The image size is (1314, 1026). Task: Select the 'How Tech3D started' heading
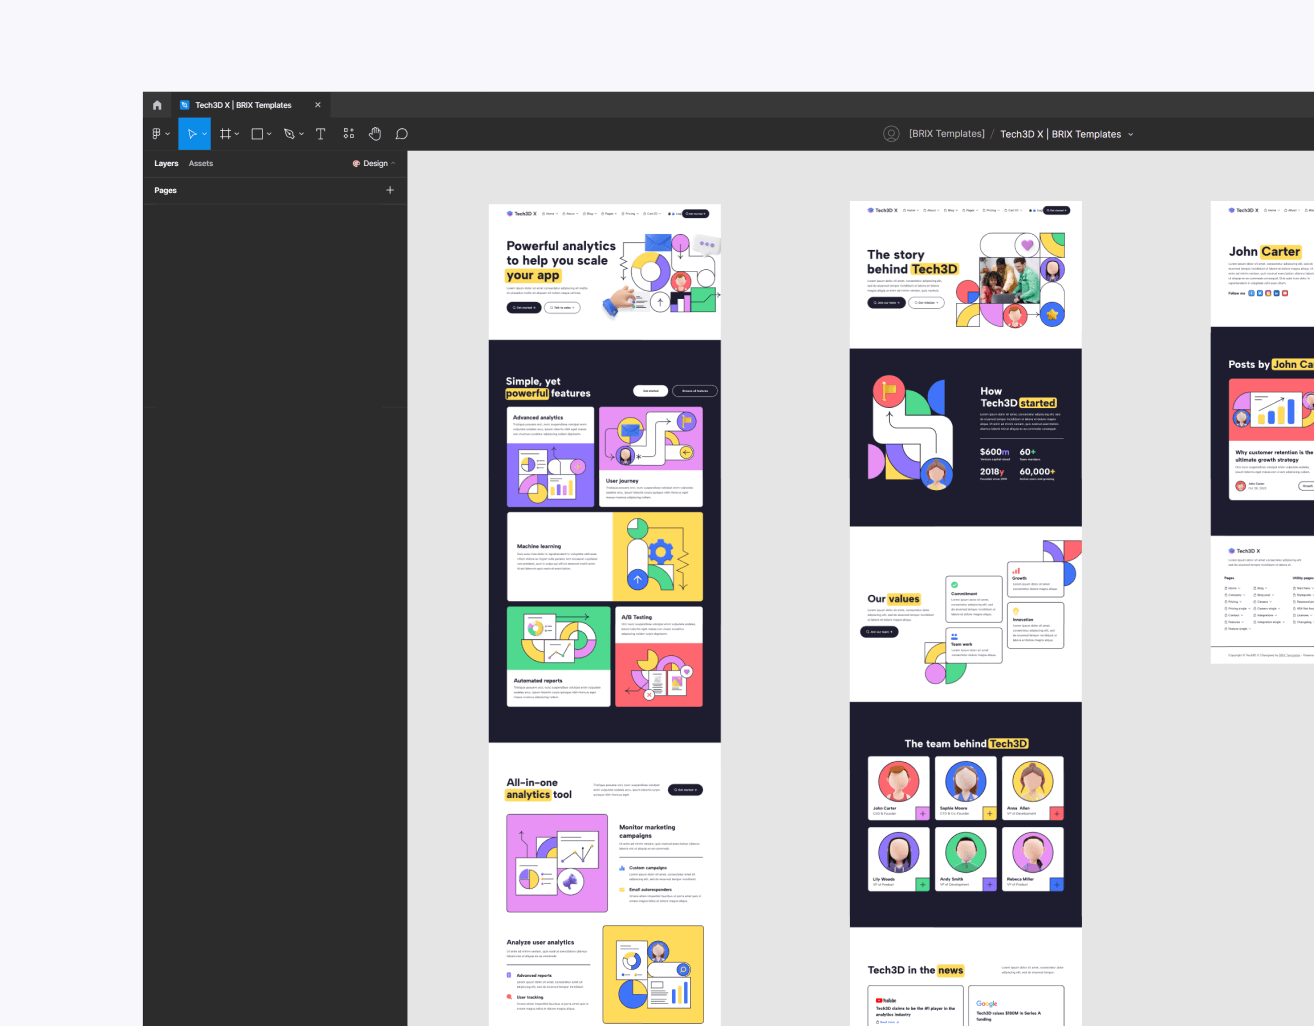pyautogui.click(x=1019, y=397)
